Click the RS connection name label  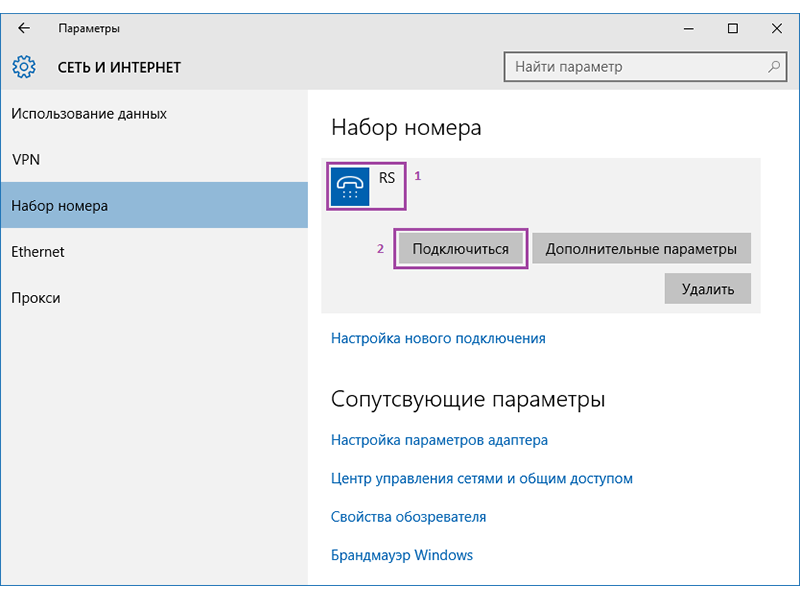(387, 178)
